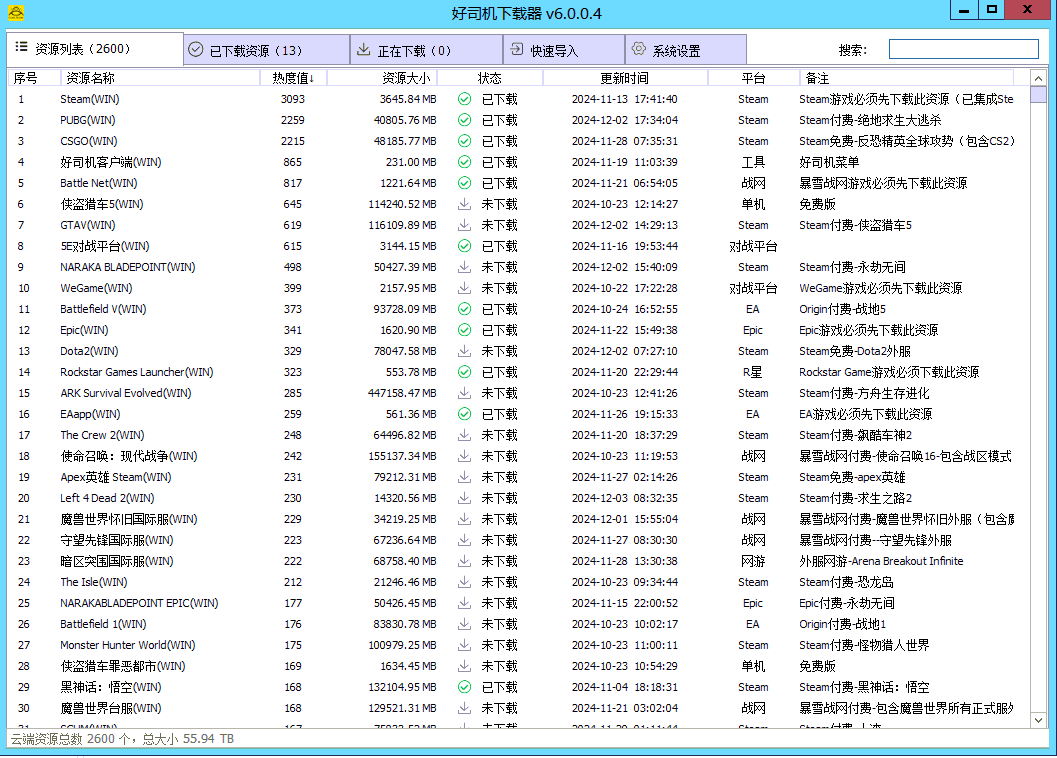Click the download icon for Left 4 Dead 2(WIN)
The width and height of the screenshot is (1057, 758).
[x=464, y=498]
